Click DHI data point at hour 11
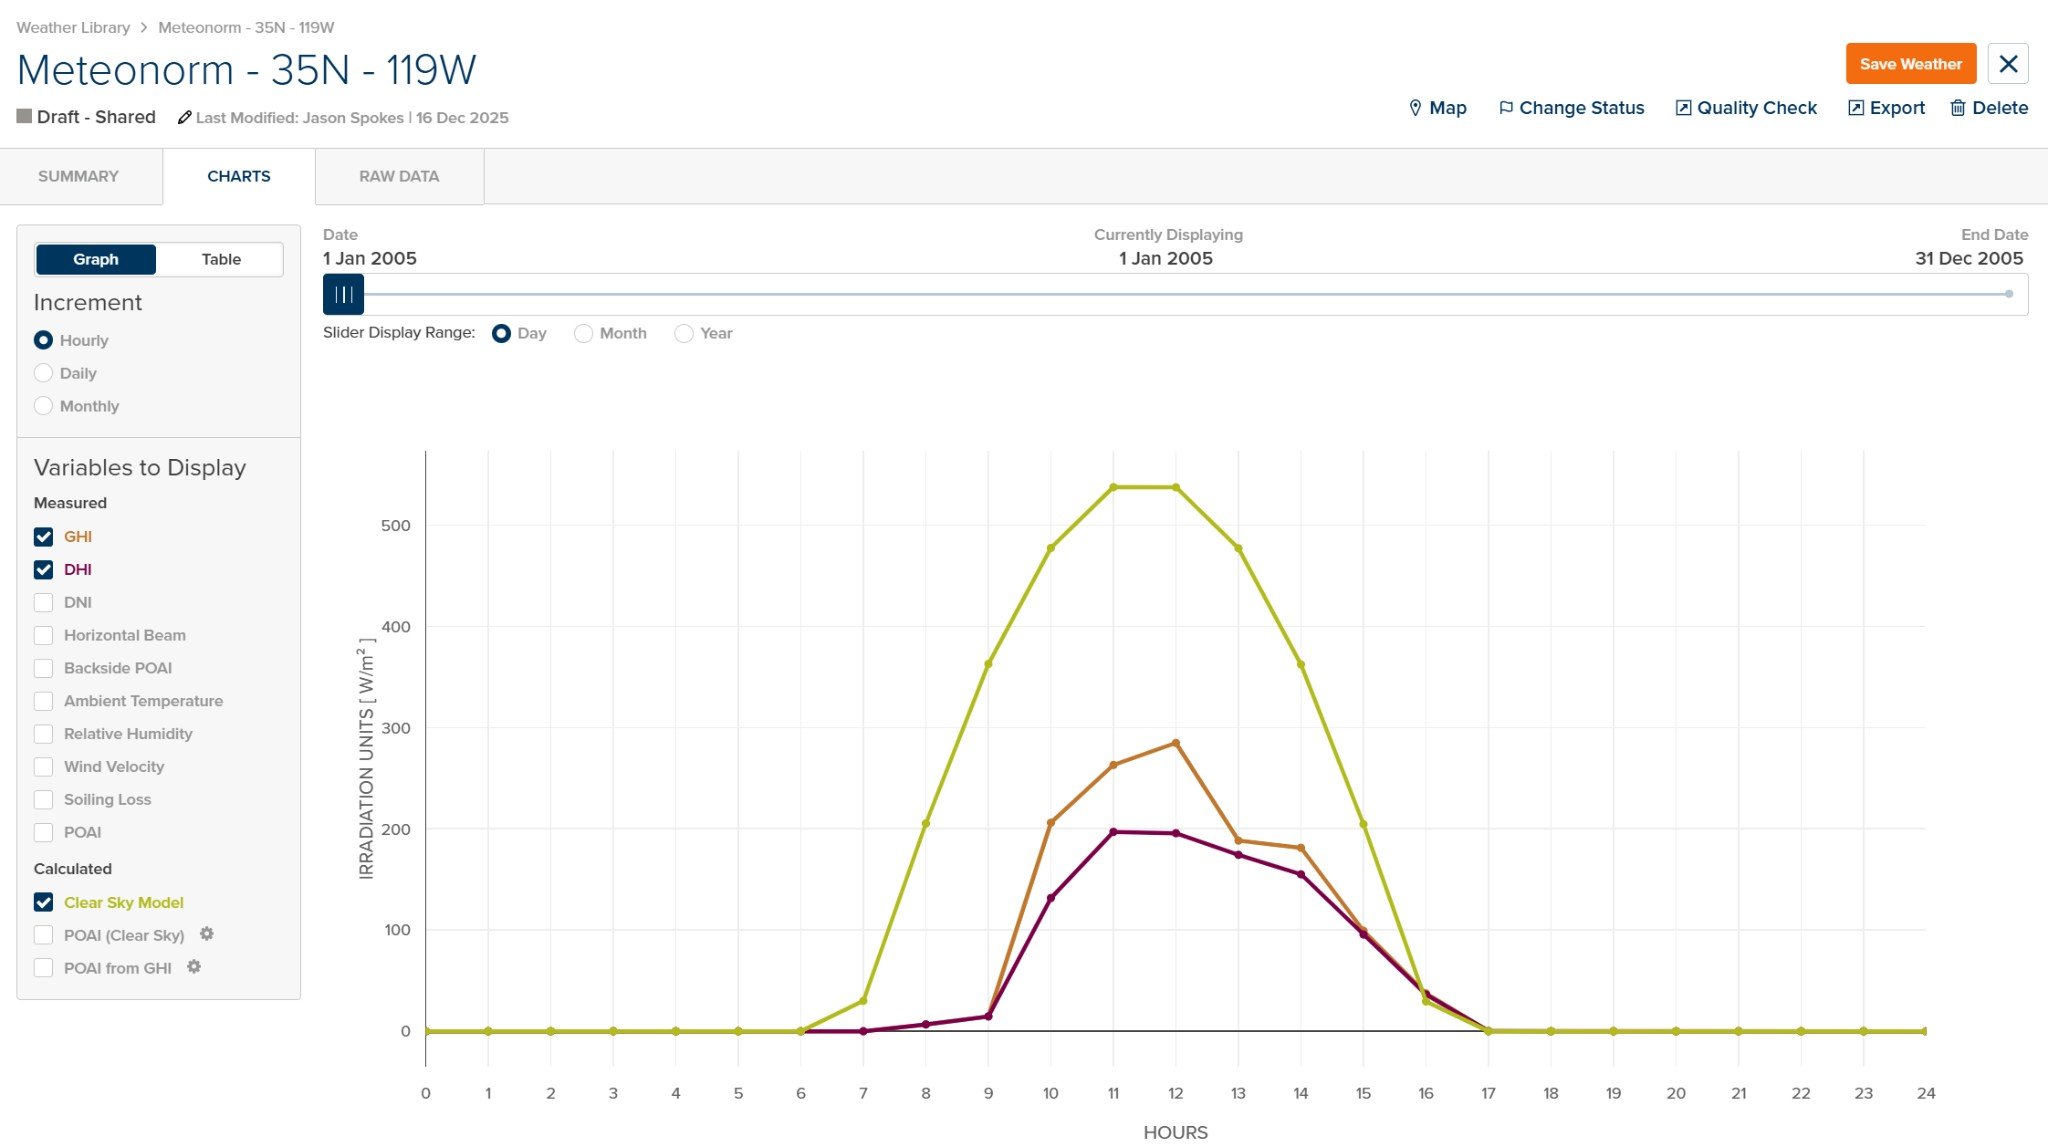 pos(1113,832)
